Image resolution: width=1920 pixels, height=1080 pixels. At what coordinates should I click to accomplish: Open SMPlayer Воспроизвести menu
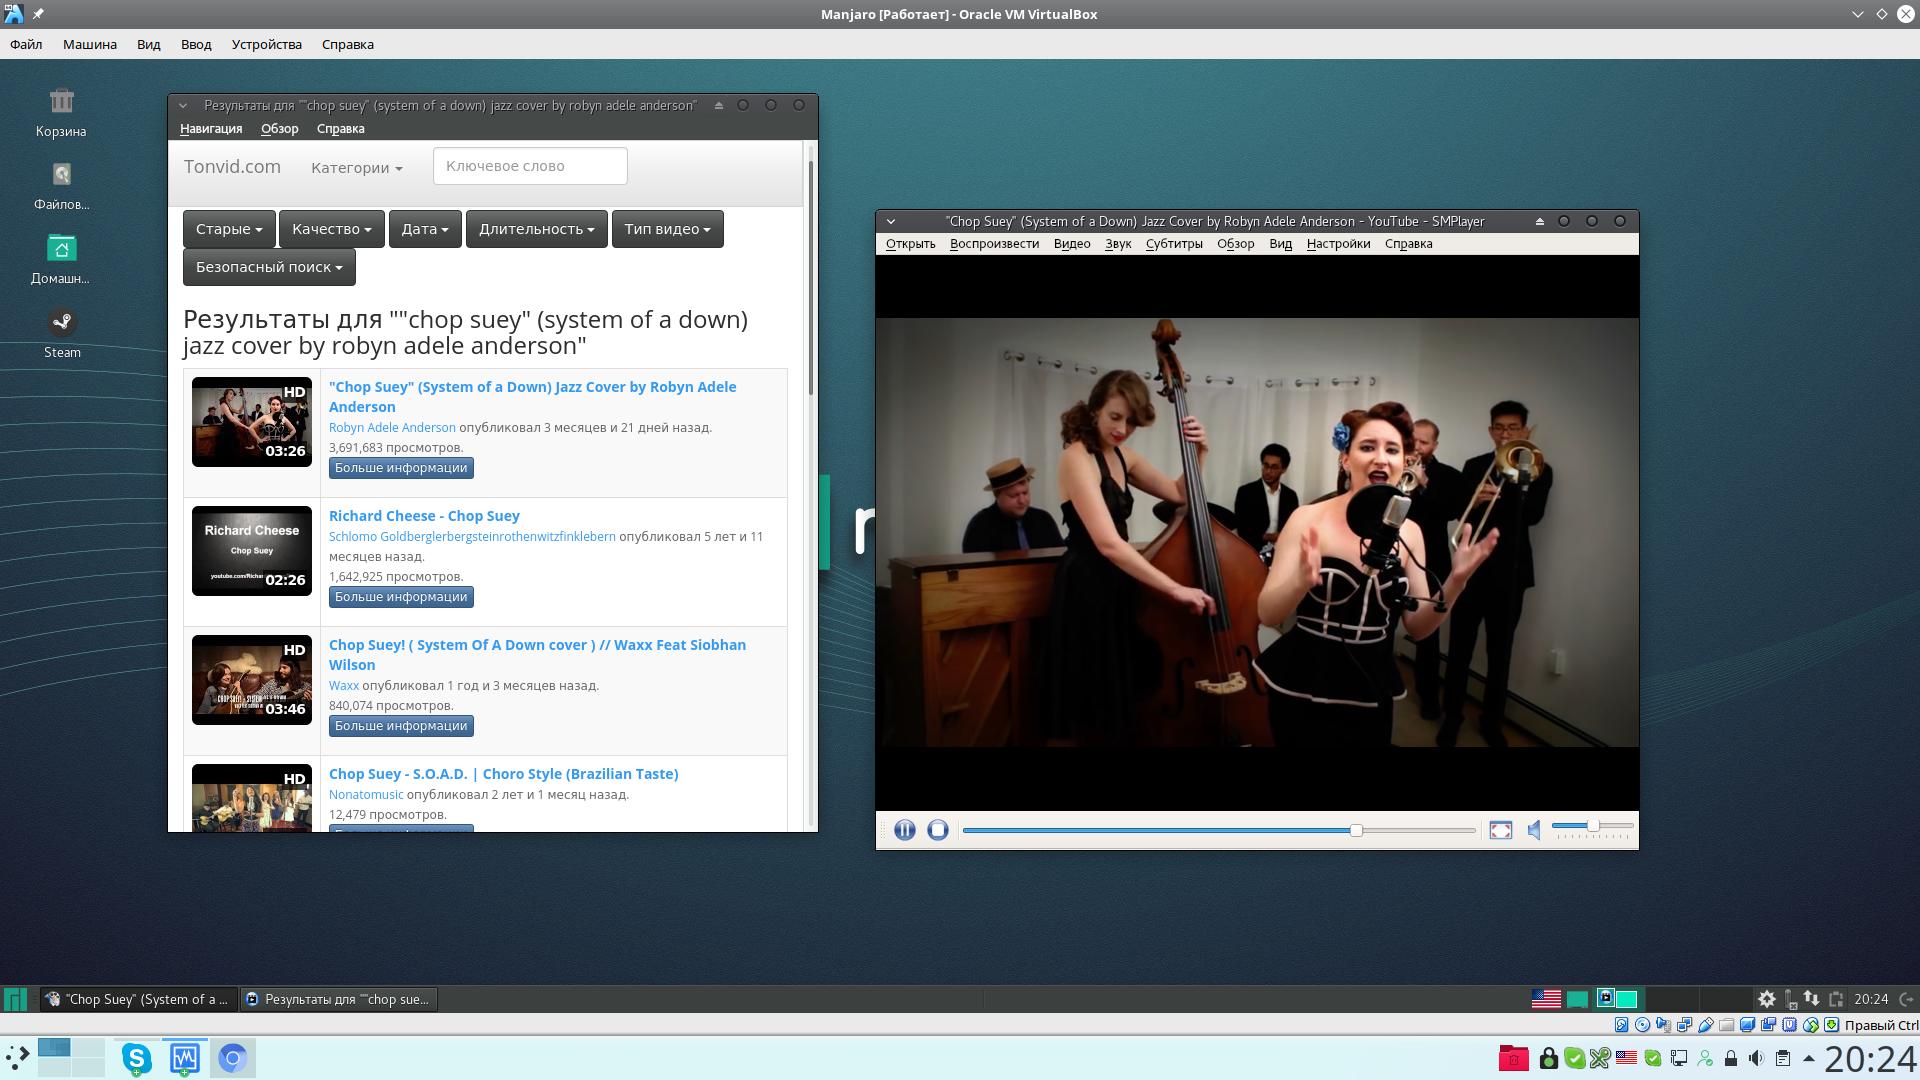994,243
